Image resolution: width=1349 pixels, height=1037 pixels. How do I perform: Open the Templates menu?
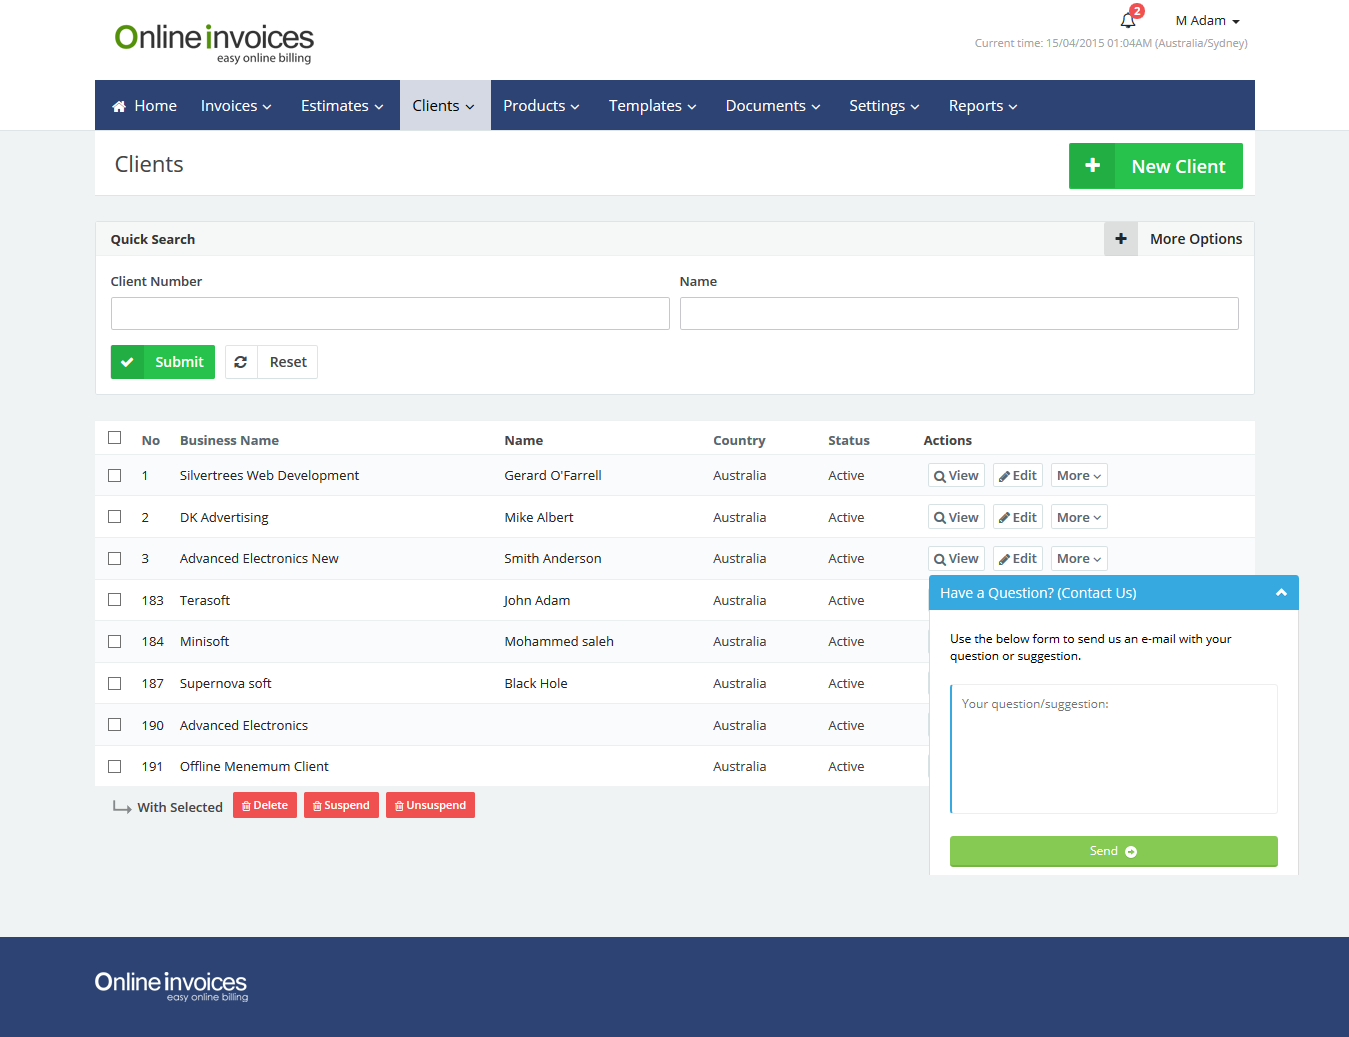coord(652,106)
